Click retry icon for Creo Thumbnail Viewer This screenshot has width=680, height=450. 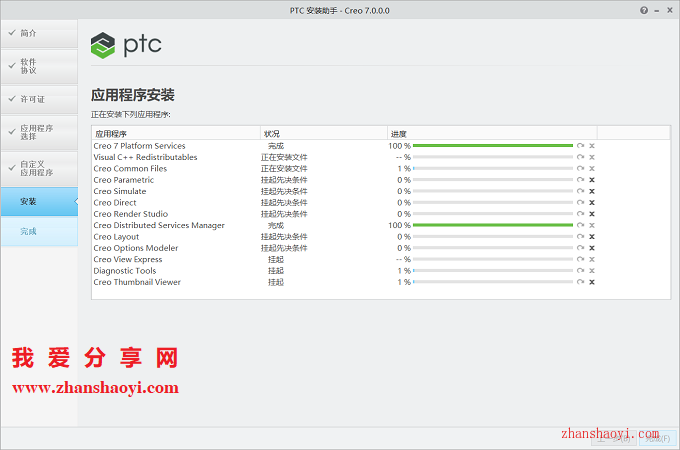pyautogui.click(x=580, y=282)
